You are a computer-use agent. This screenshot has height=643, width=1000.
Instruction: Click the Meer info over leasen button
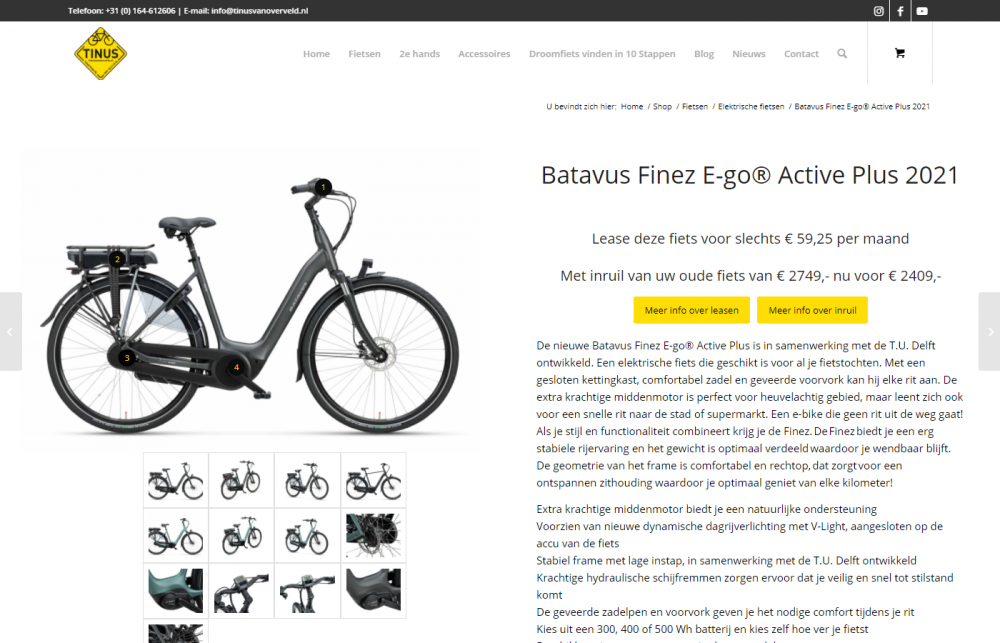(691, 310)
